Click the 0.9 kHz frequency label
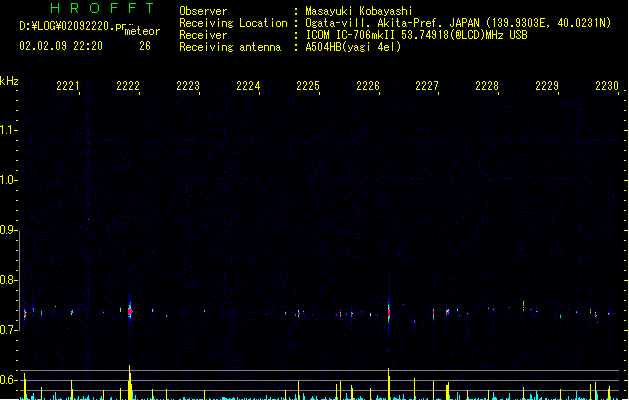629x400 pixels. [8, 230]
